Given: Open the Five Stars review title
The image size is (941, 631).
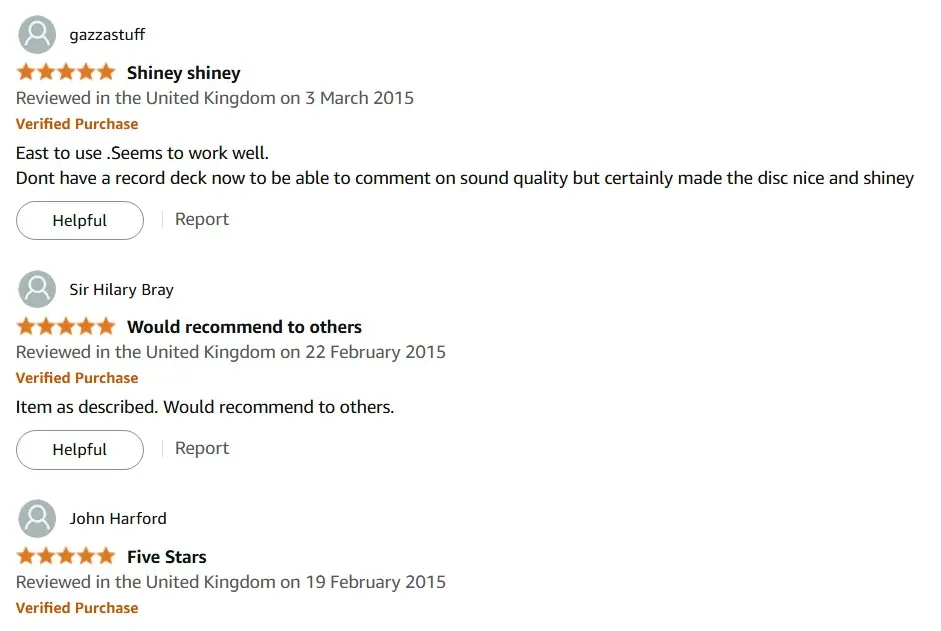Looking at the screenshot, I should coord(167,557).
